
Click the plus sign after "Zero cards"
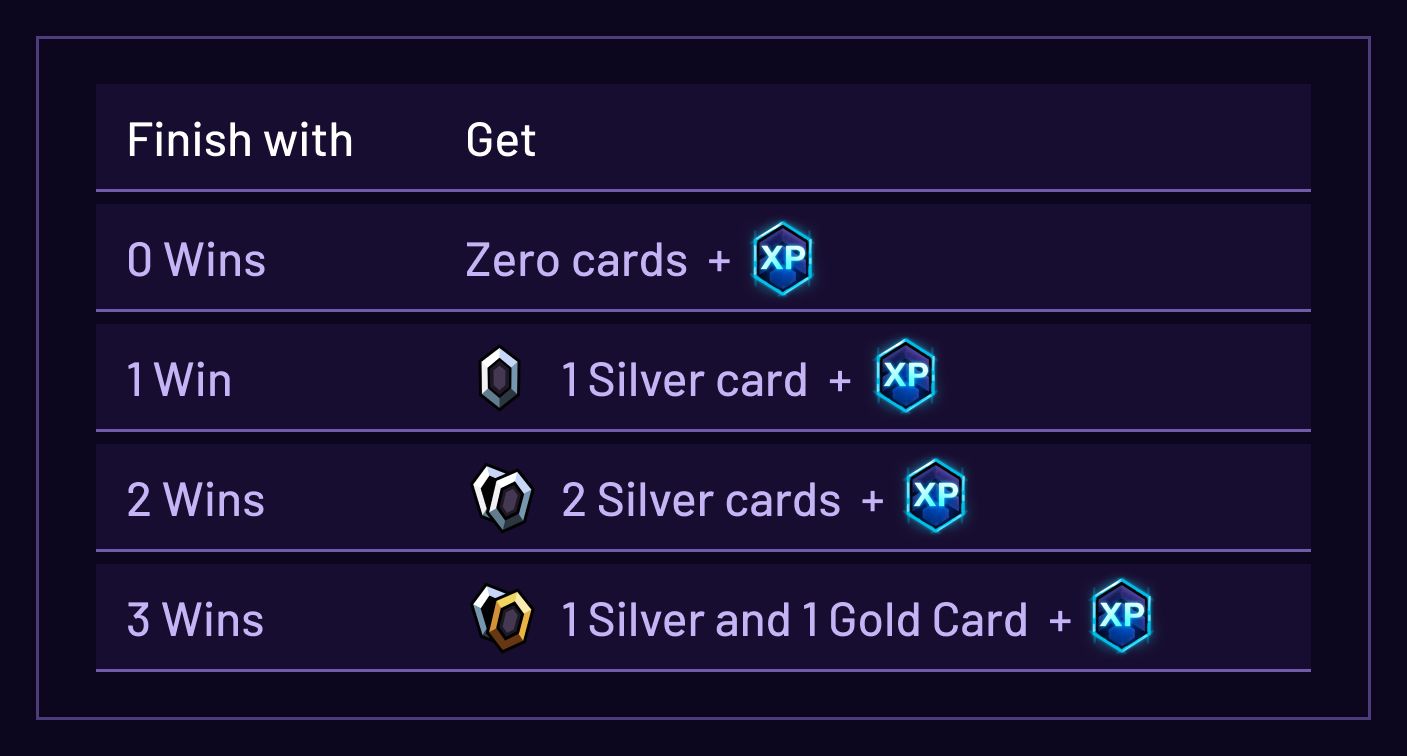click(x=719, y=262)
